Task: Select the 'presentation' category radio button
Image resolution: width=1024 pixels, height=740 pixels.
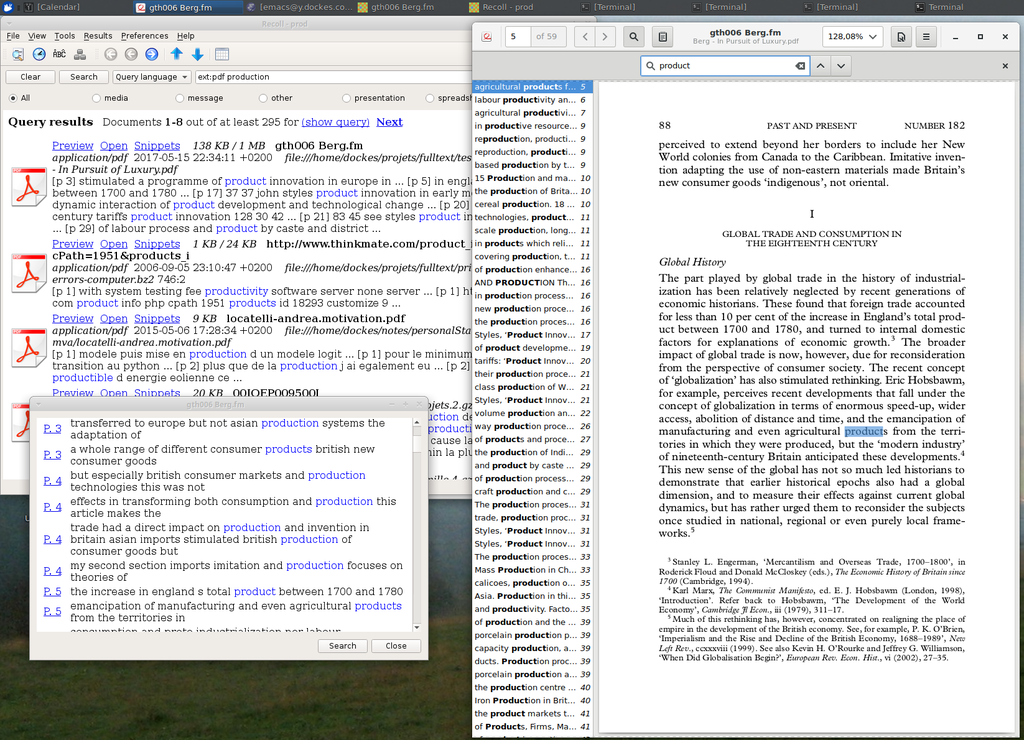Action: click(x=346, y=98)
